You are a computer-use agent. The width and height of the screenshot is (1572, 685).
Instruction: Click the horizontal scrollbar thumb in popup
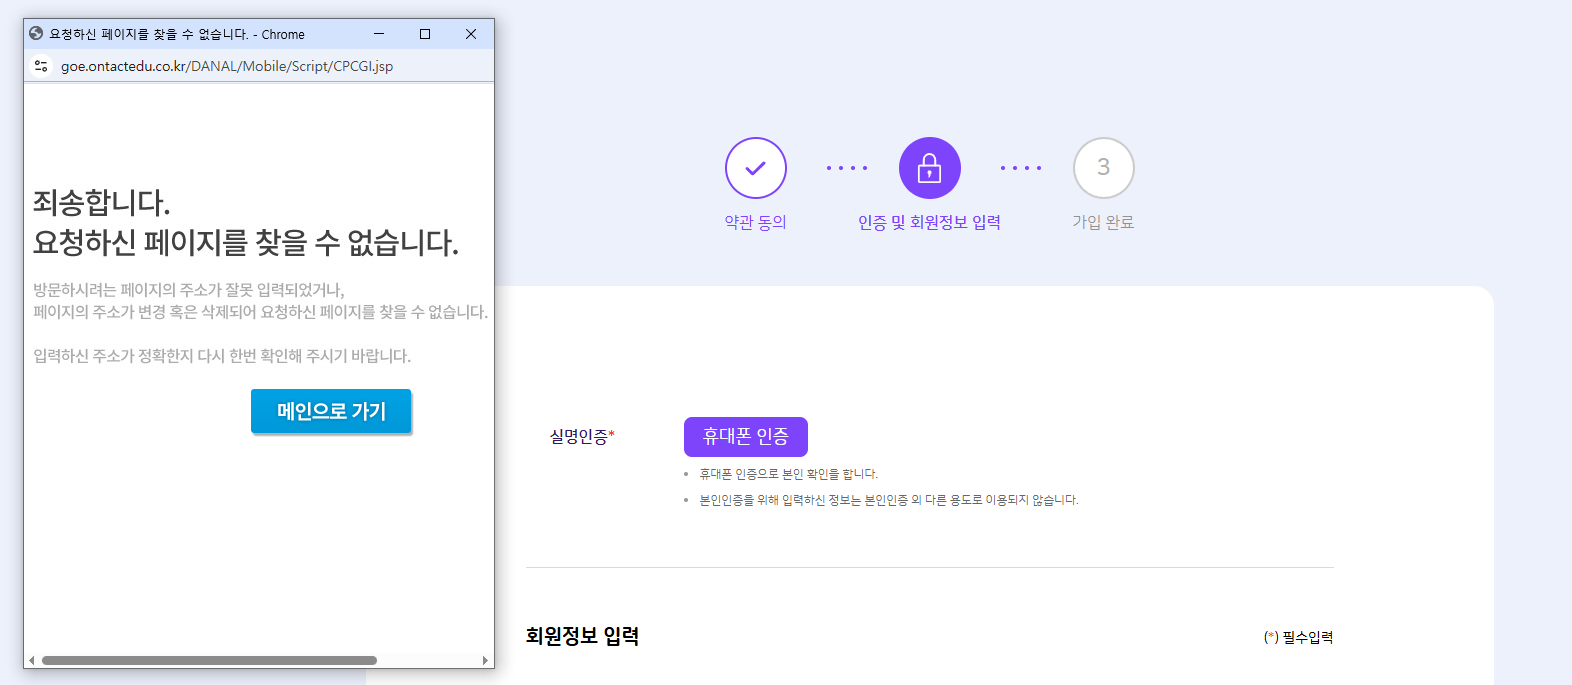(209, 660)
